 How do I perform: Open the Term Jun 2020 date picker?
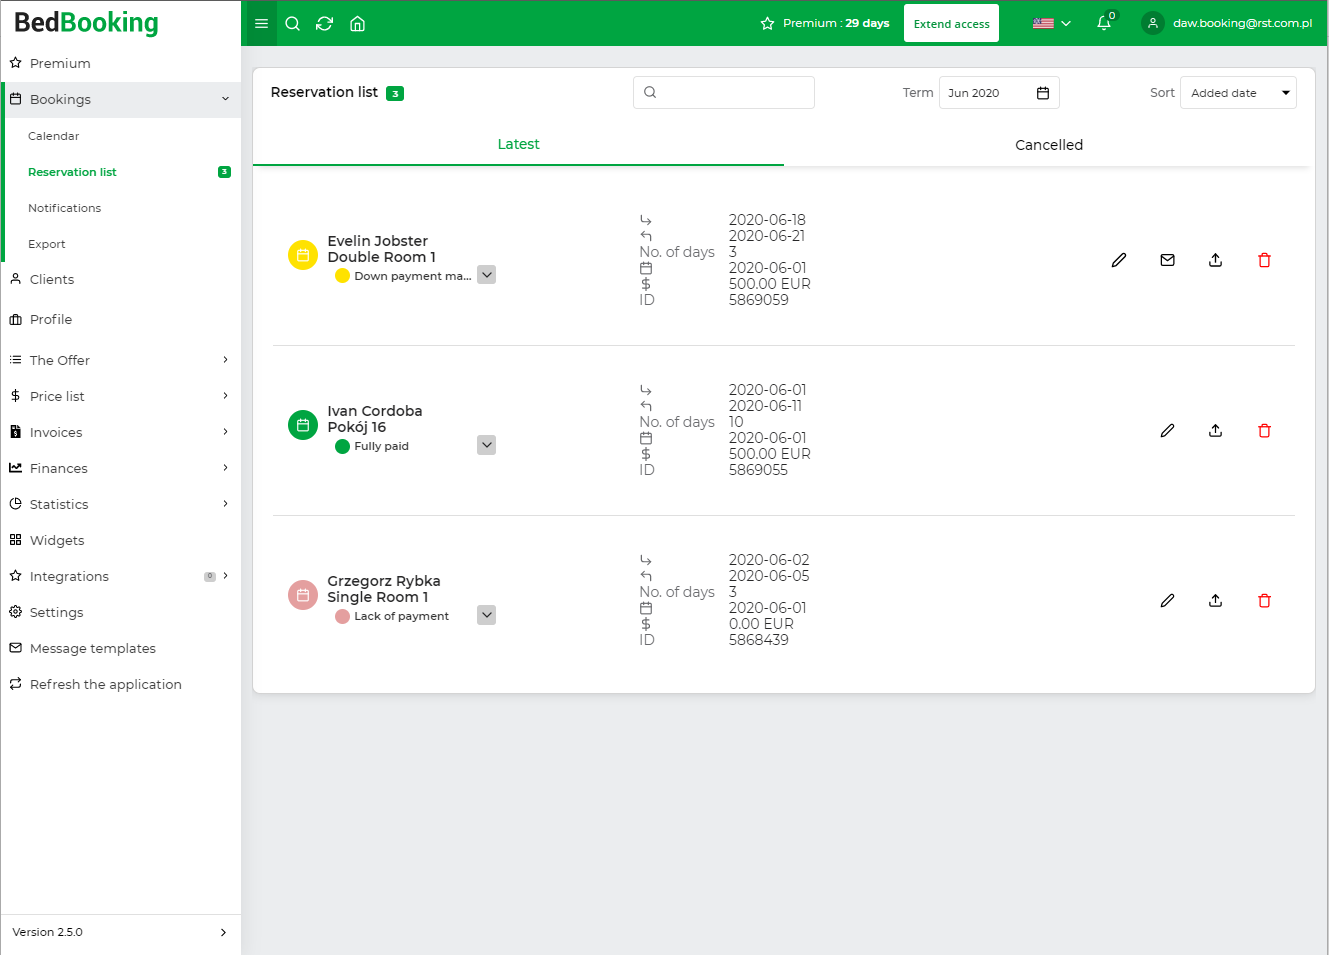(999, 93)
